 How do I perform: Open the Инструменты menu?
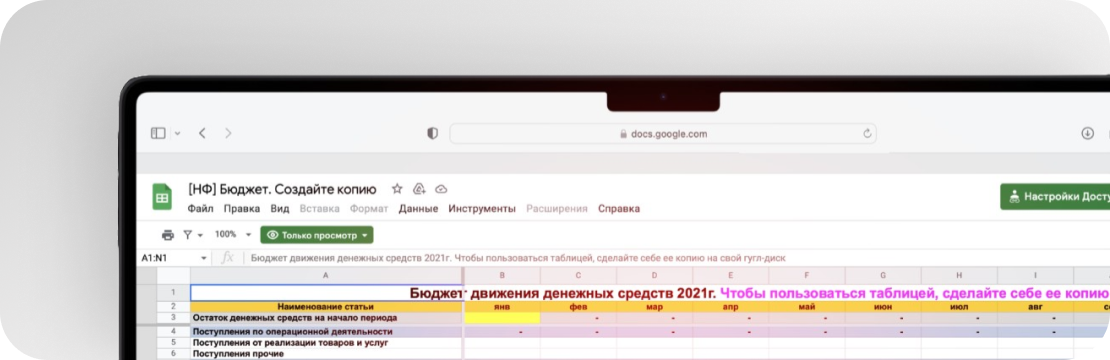pos(482,209)
